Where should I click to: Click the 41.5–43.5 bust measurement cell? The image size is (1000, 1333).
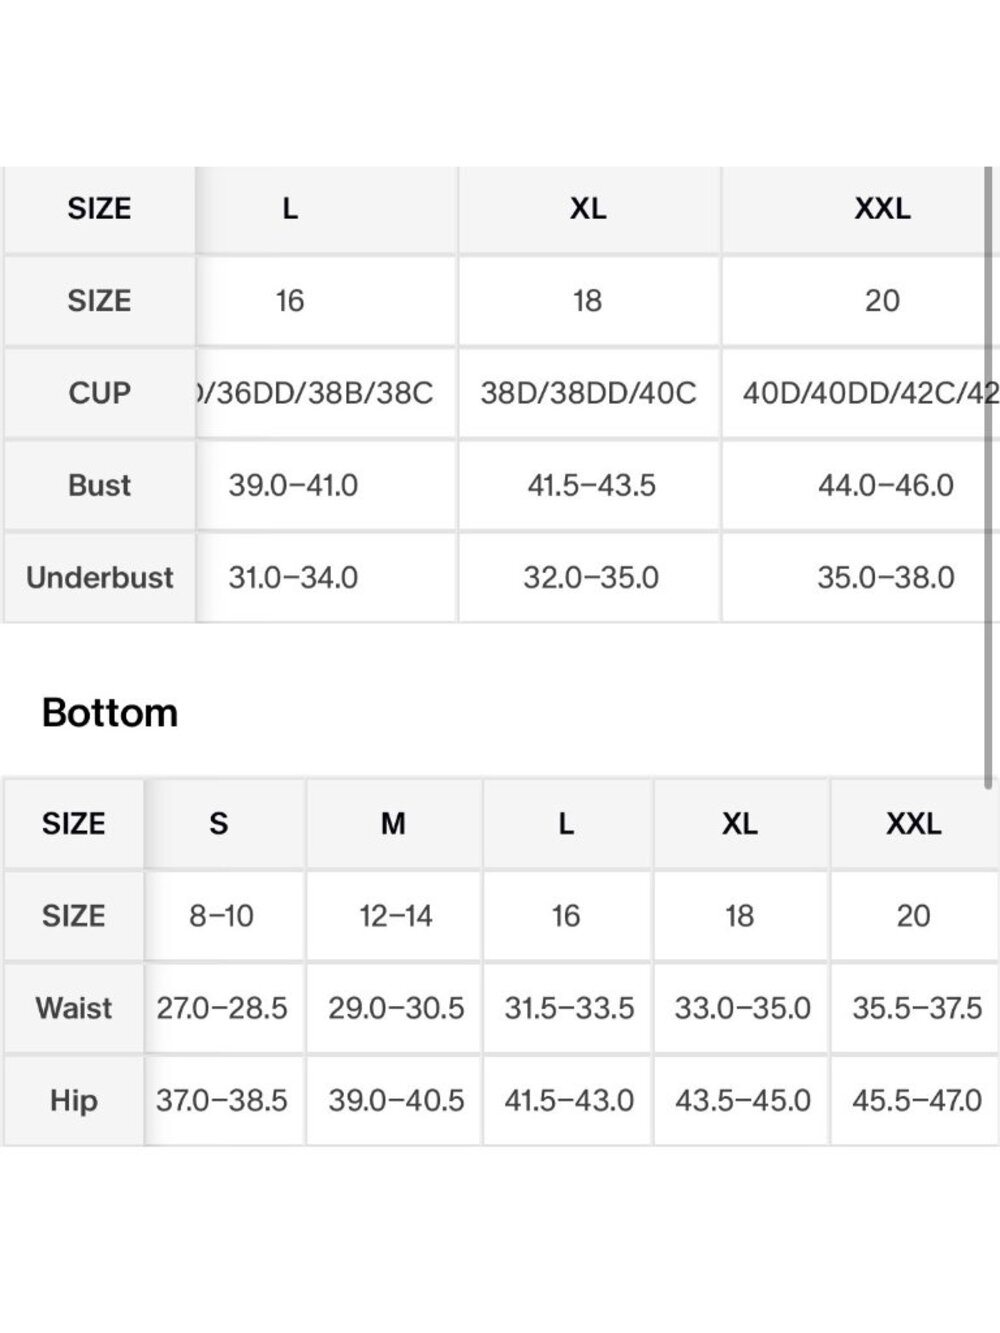pyautogui.click(x=591, y=485)
